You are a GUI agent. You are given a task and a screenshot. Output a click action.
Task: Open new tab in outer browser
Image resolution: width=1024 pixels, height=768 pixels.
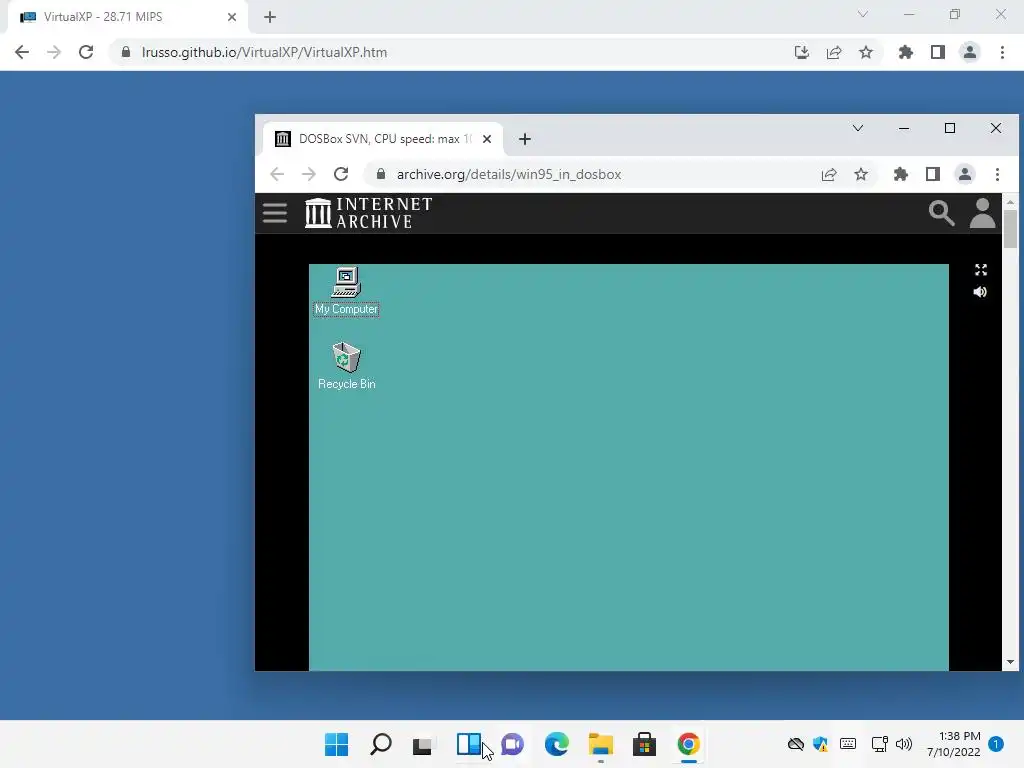(270, 17)
